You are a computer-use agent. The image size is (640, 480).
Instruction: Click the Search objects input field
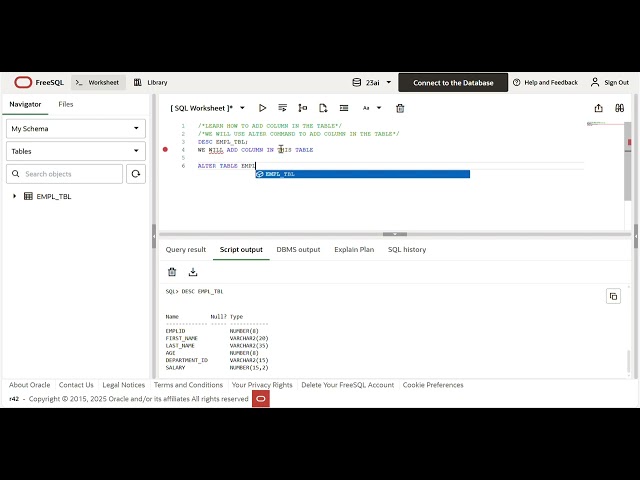coord(64,174)
